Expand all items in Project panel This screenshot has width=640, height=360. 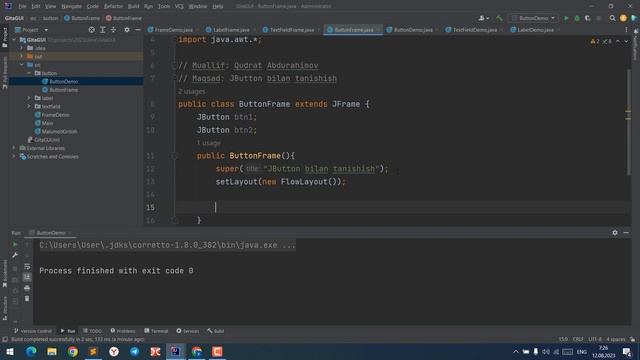click(102, 30)
